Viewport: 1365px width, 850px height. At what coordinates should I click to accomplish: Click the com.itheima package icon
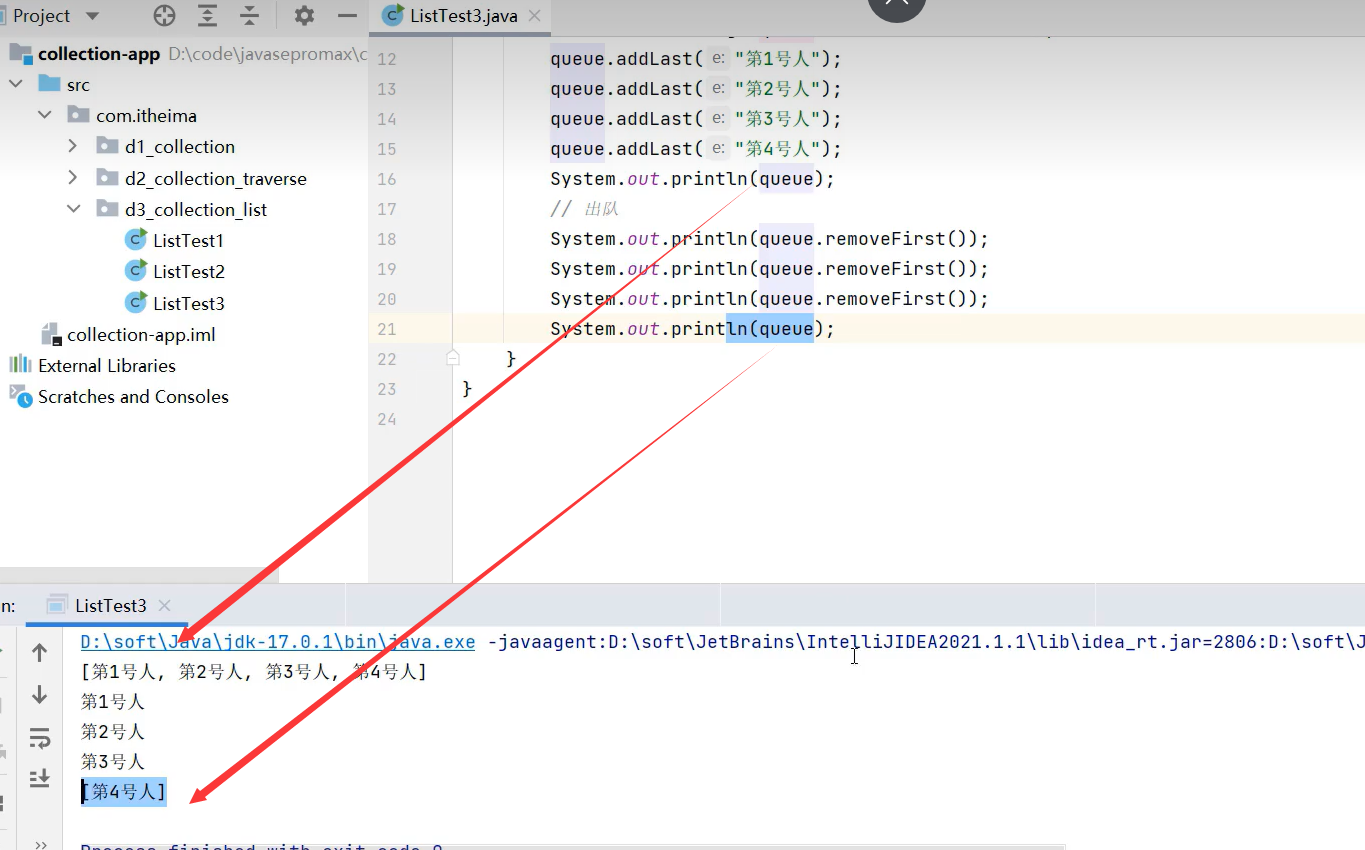pyautogui.click(x=78, y=115)
